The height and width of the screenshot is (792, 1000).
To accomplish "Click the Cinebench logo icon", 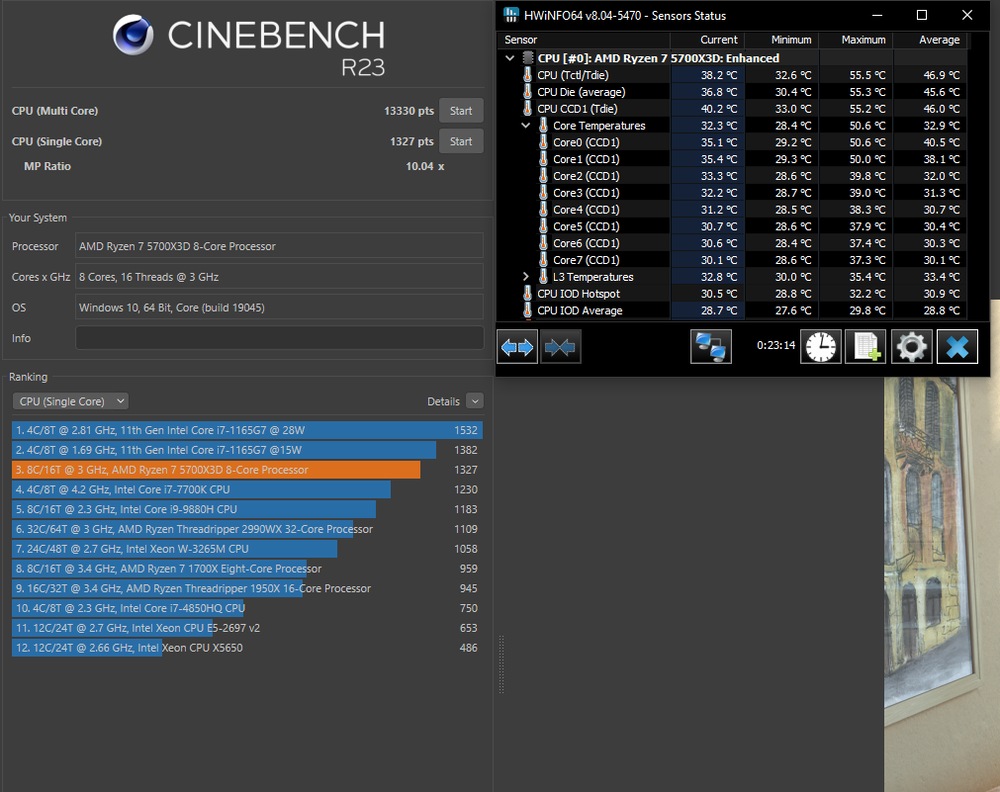I will coord(132,35).
